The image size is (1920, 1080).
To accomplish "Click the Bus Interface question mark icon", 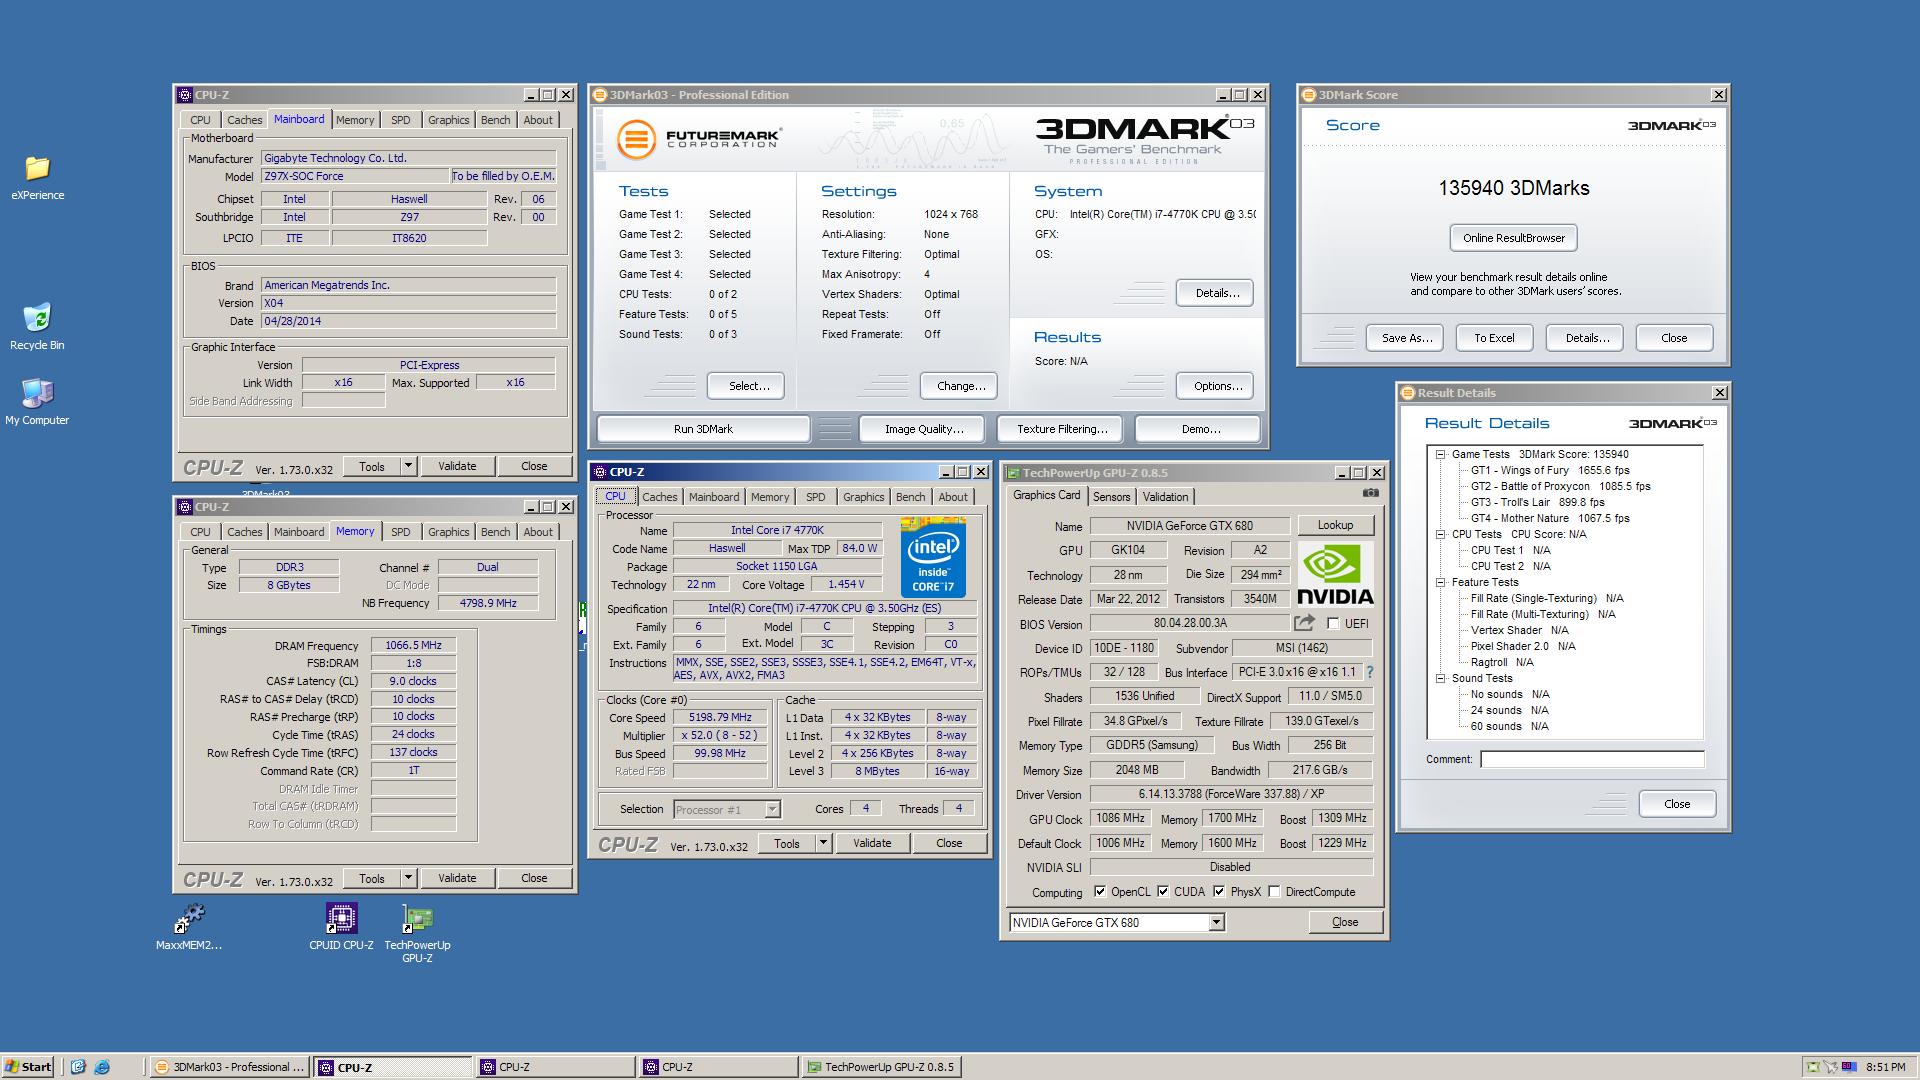I will pos(1370,672).
